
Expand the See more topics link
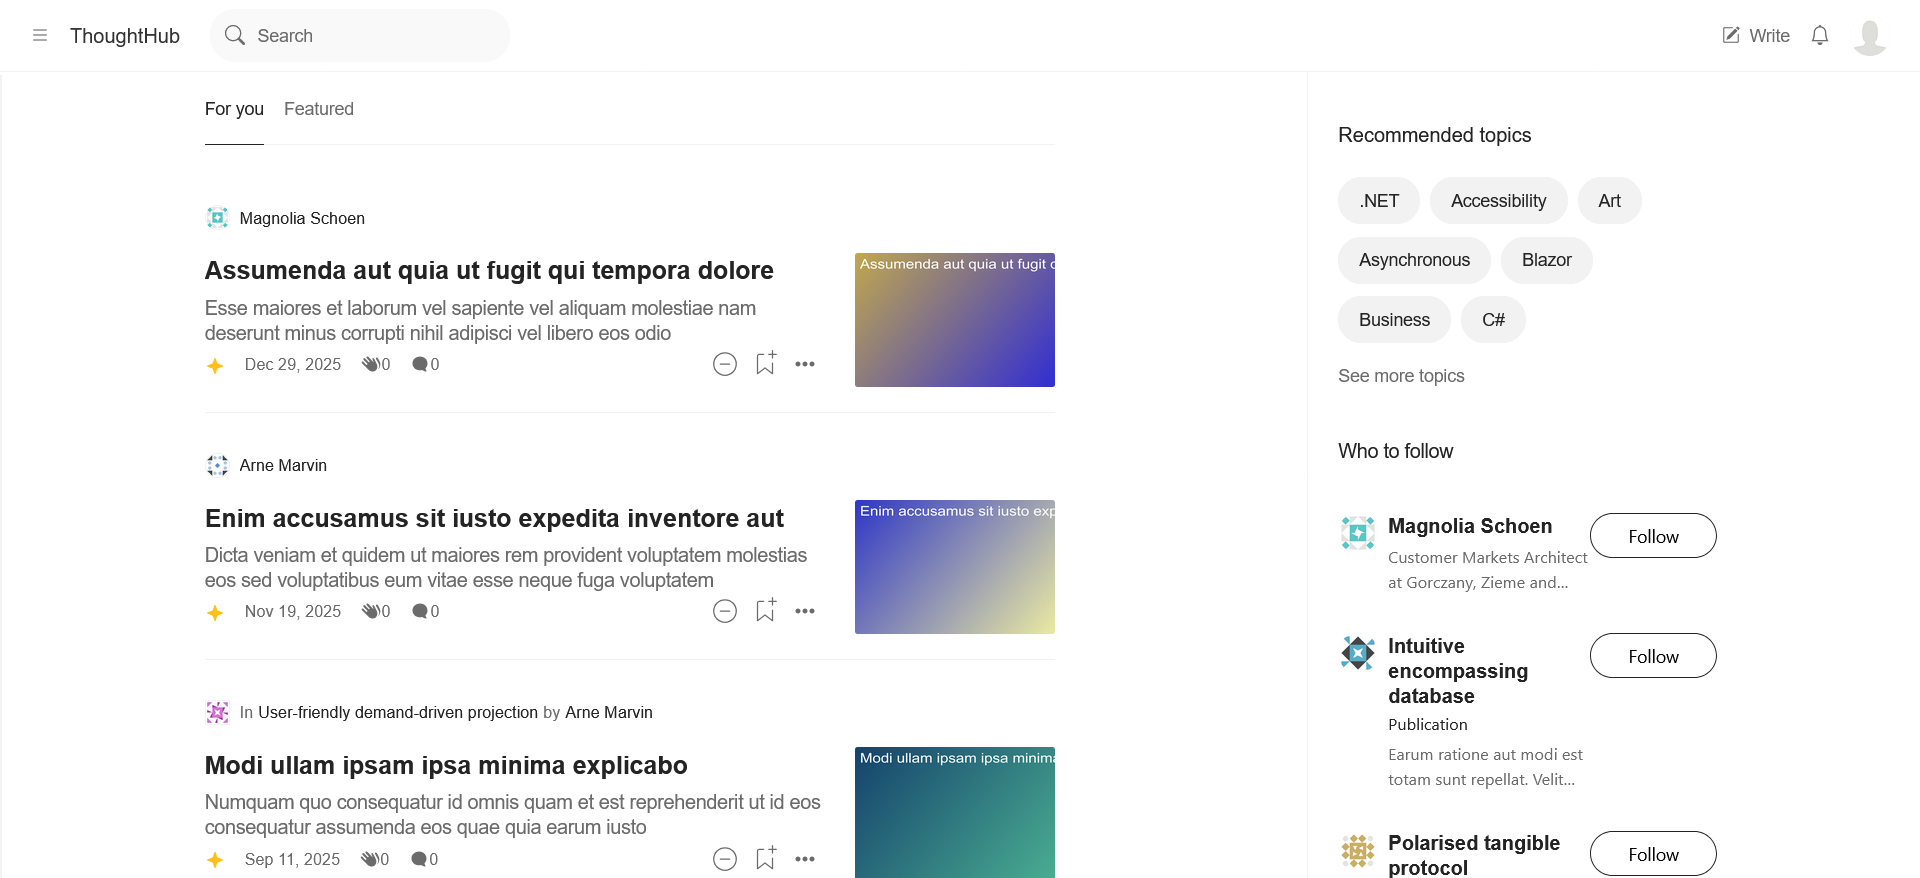[1400, 376]
